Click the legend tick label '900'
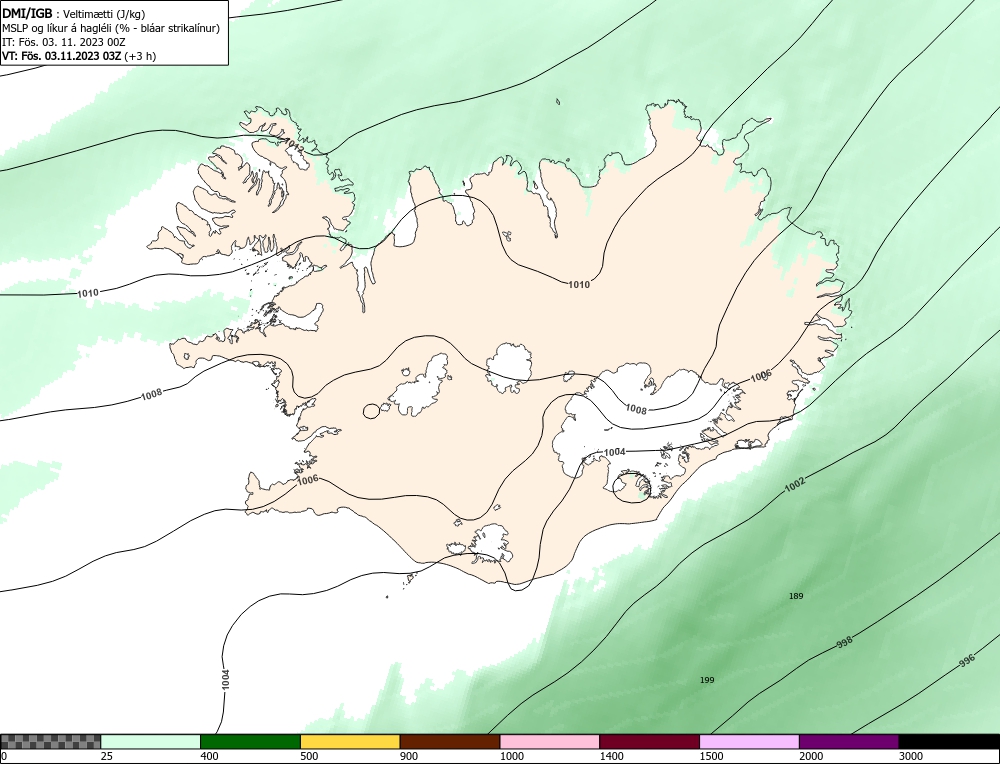 [409, 756]
